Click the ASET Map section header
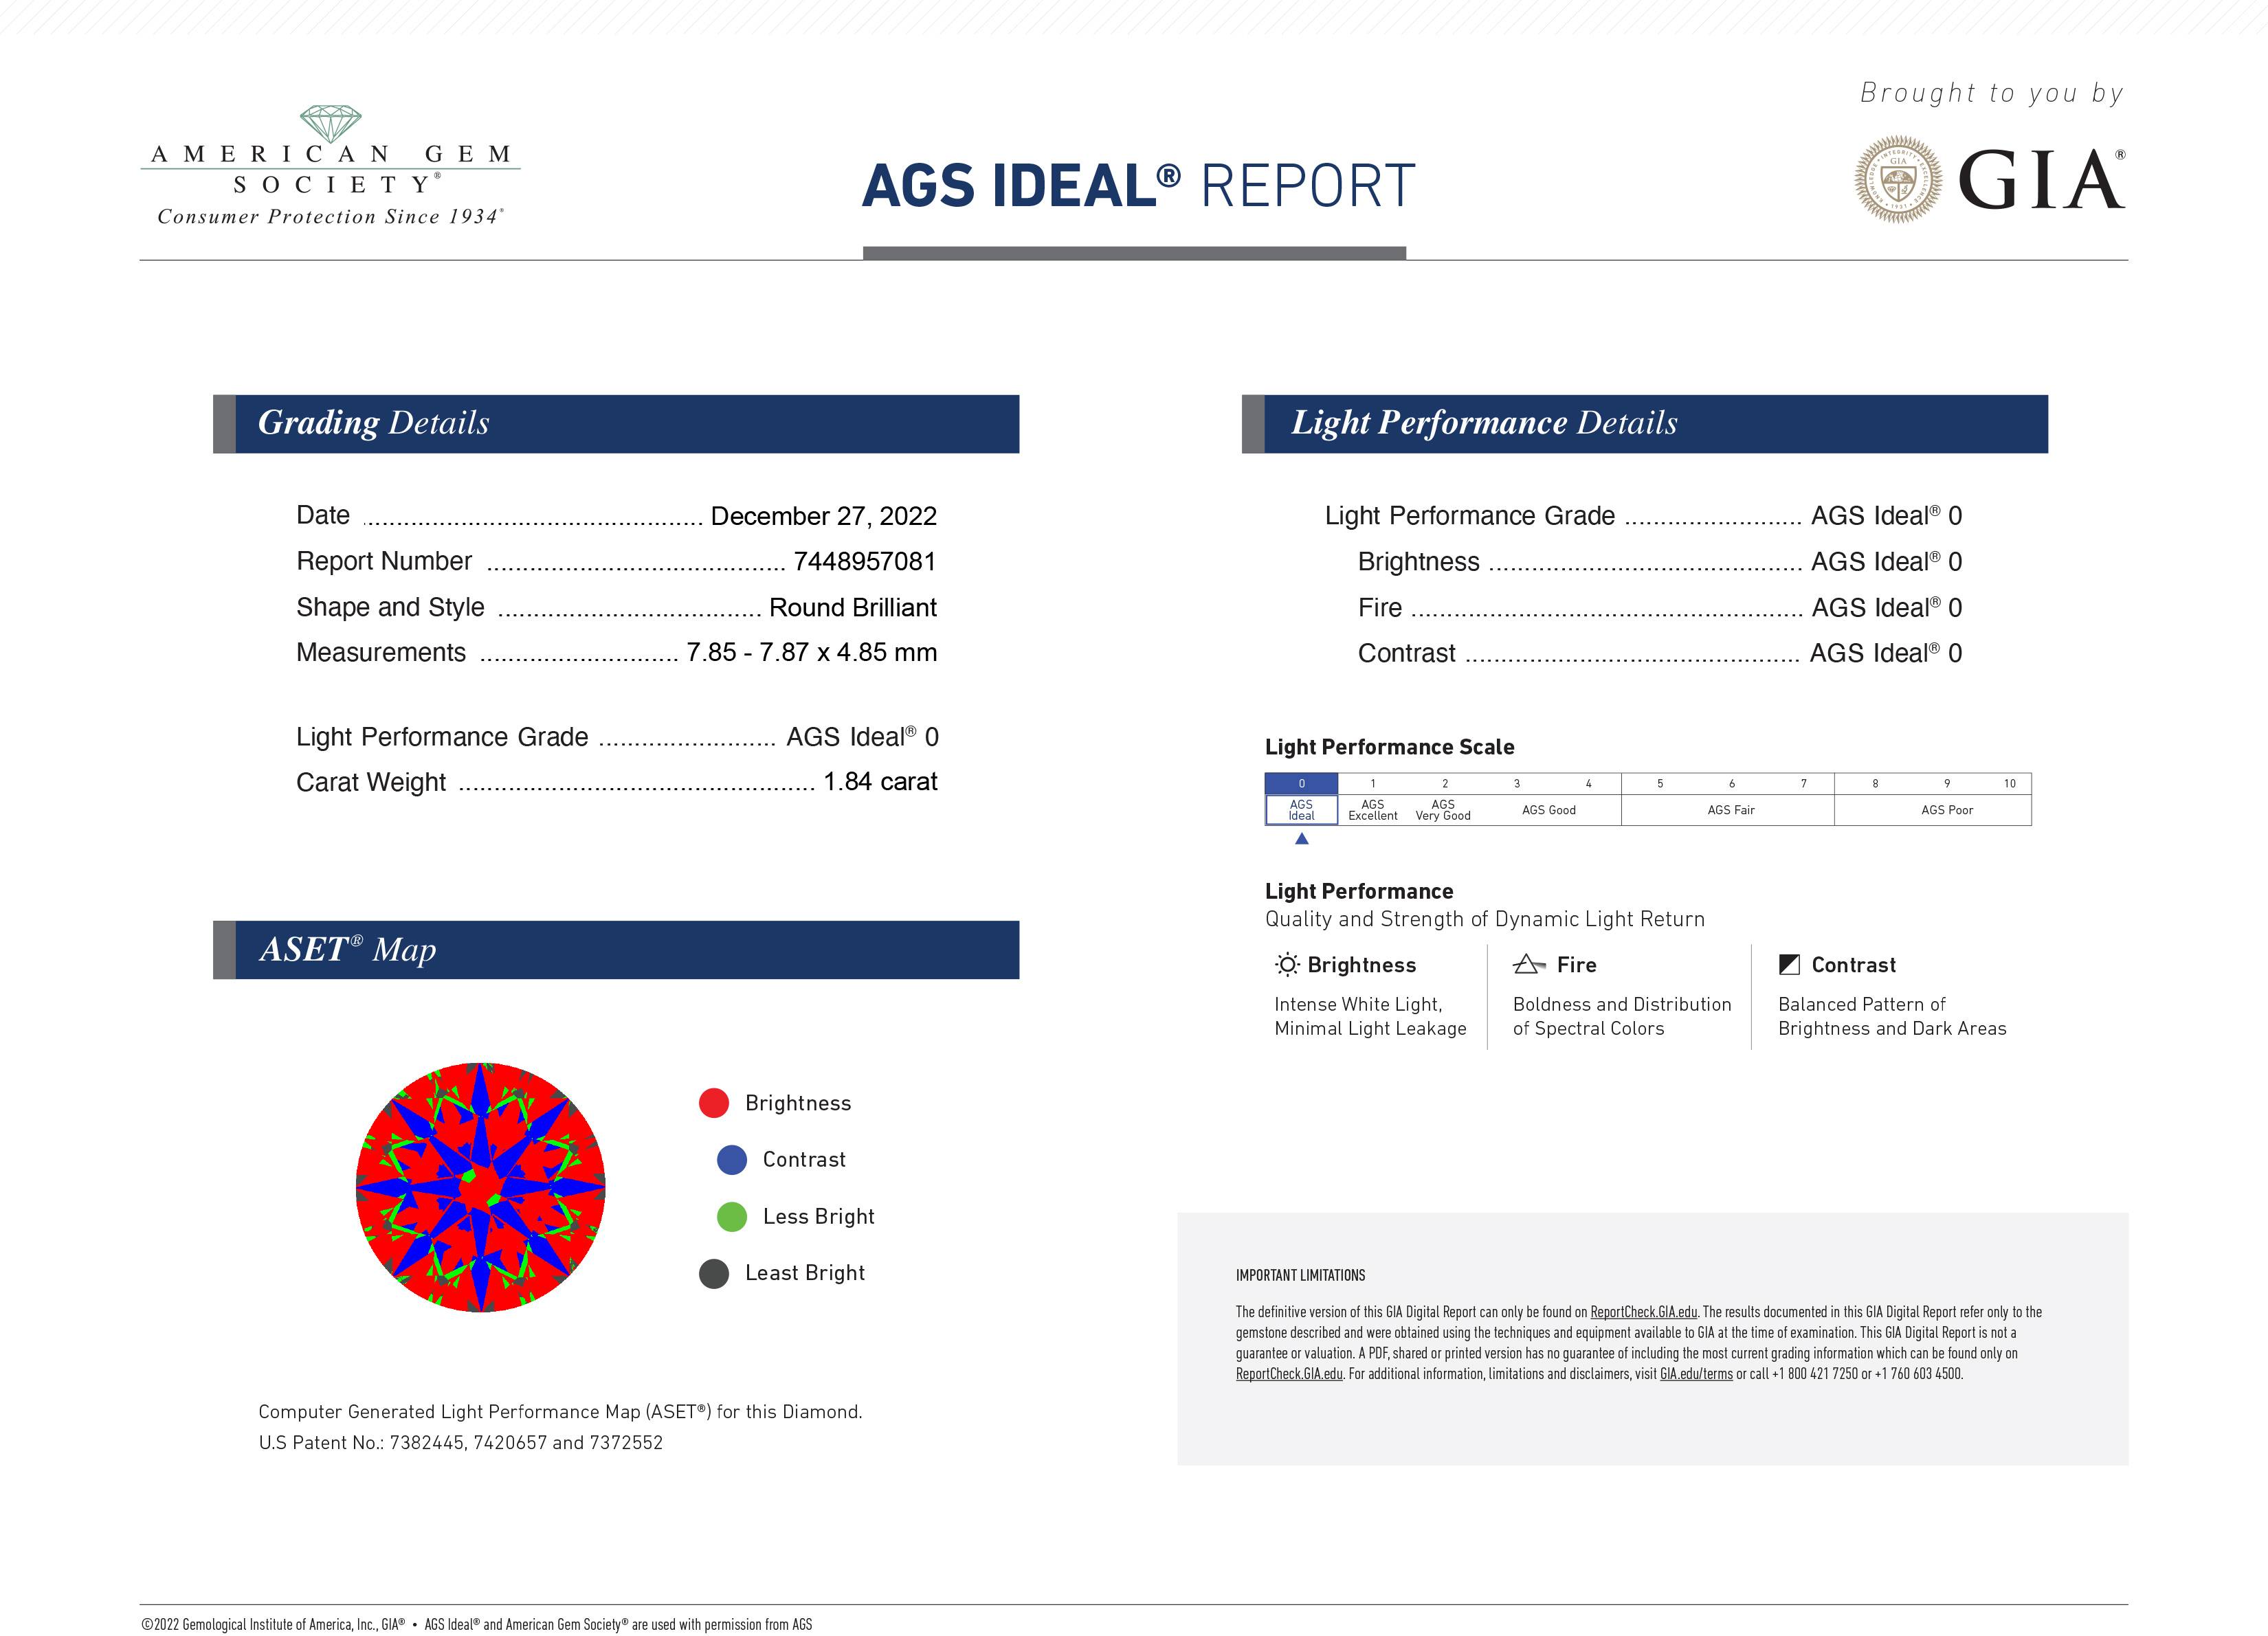The height and width of the screenshot is (1636, 2268). [616, 950]
